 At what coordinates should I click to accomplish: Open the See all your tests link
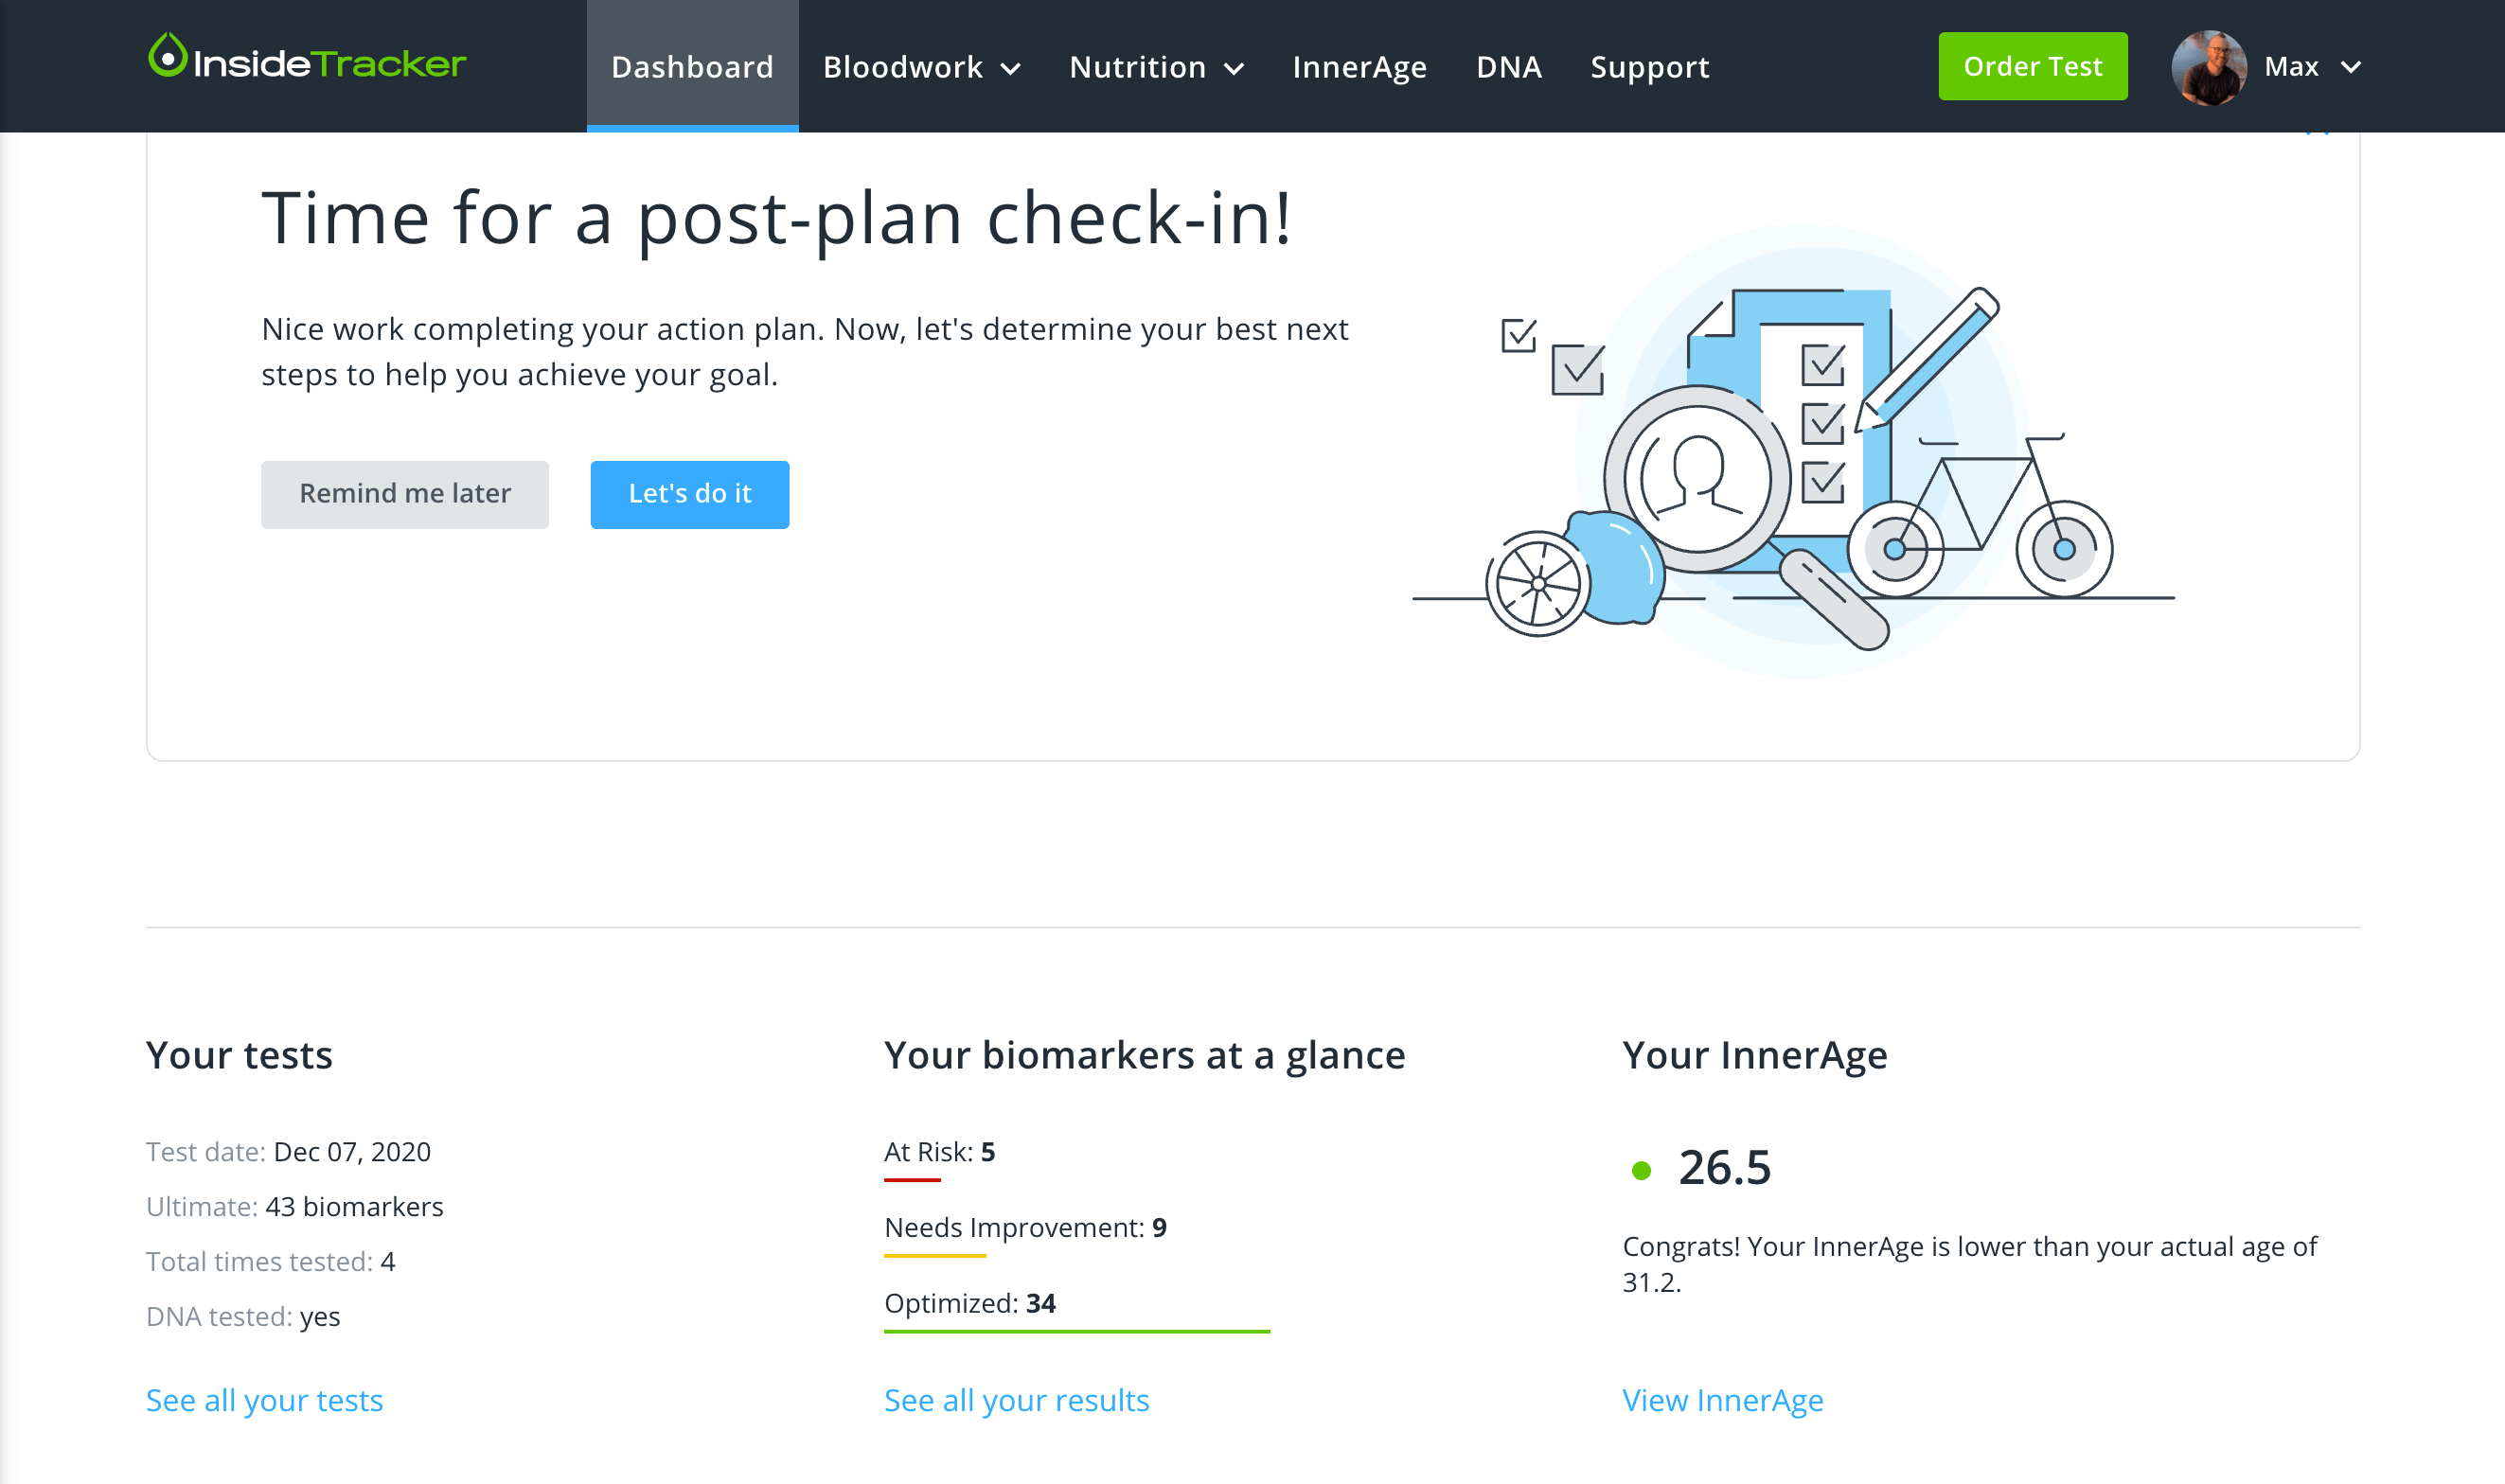[264, 1399]
